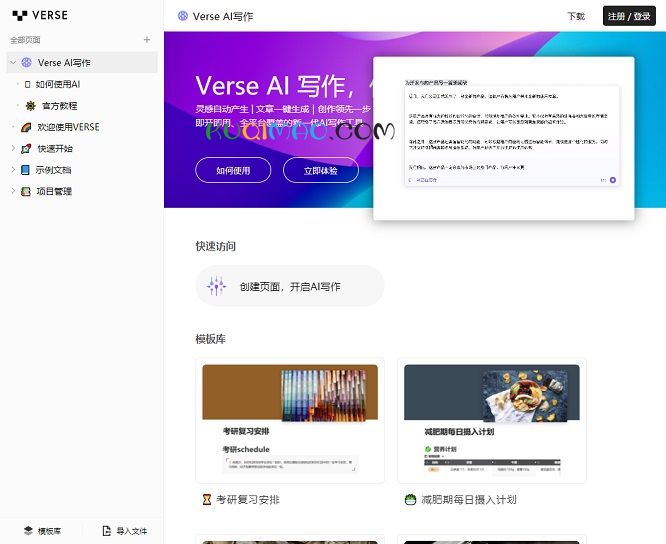Viewport: 666px width, 544px height.
Task: Click the 如何使用 hero button
Action: point(233,170)
